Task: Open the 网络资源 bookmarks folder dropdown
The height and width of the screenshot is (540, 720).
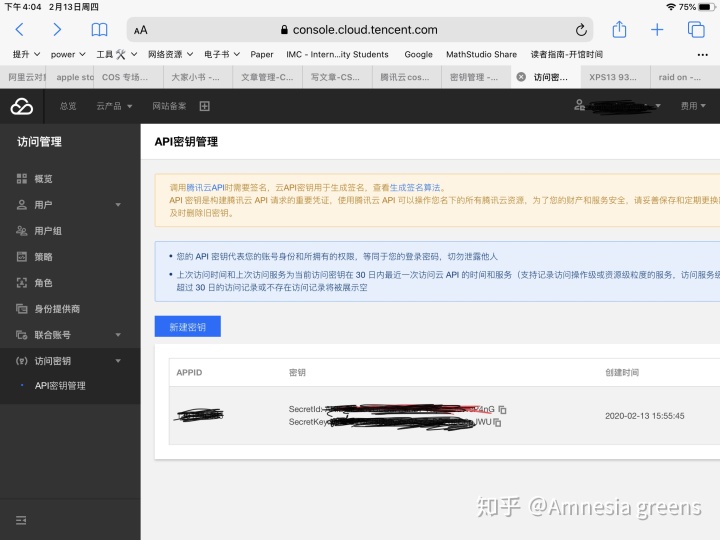Action: pyautogui.click(x=170, y=54)
